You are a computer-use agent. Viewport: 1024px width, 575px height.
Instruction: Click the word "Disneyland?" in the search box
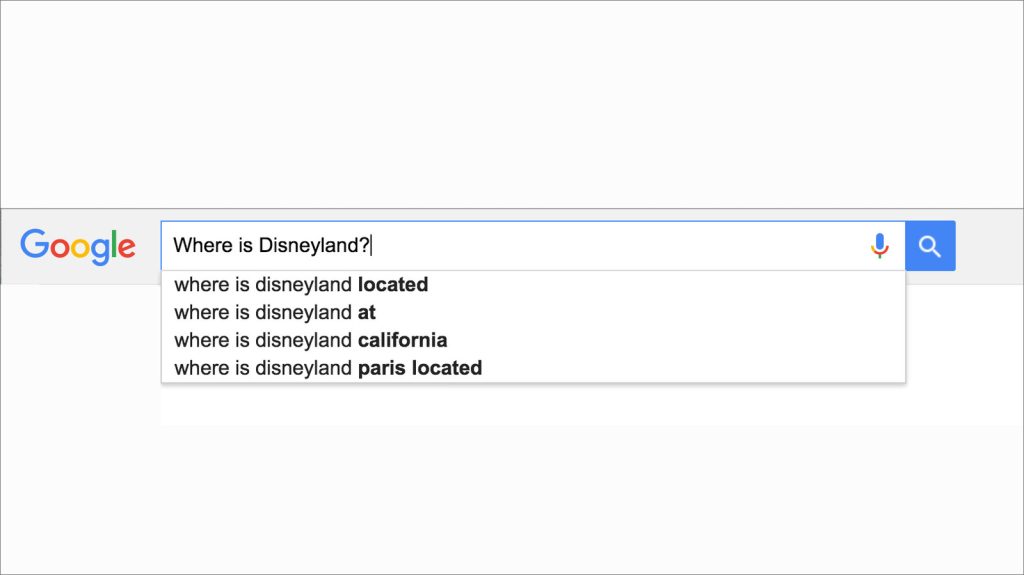coord(314,246)
